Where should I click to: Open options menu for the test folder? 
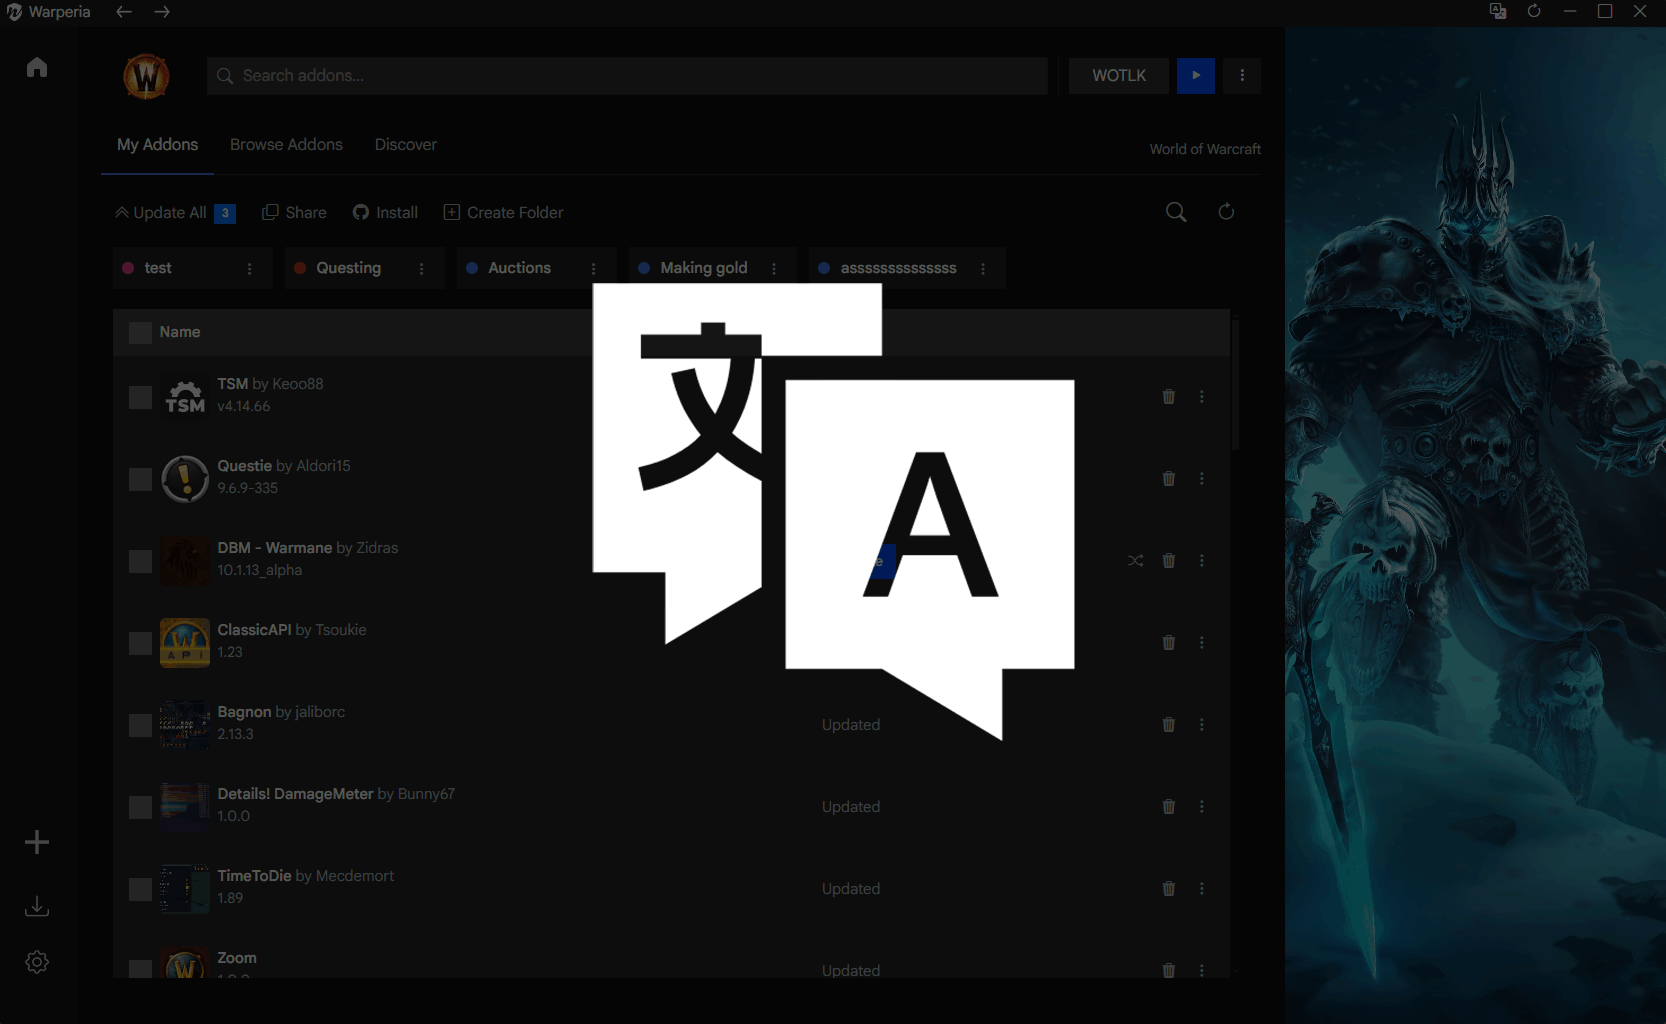(x=250, y=269)
